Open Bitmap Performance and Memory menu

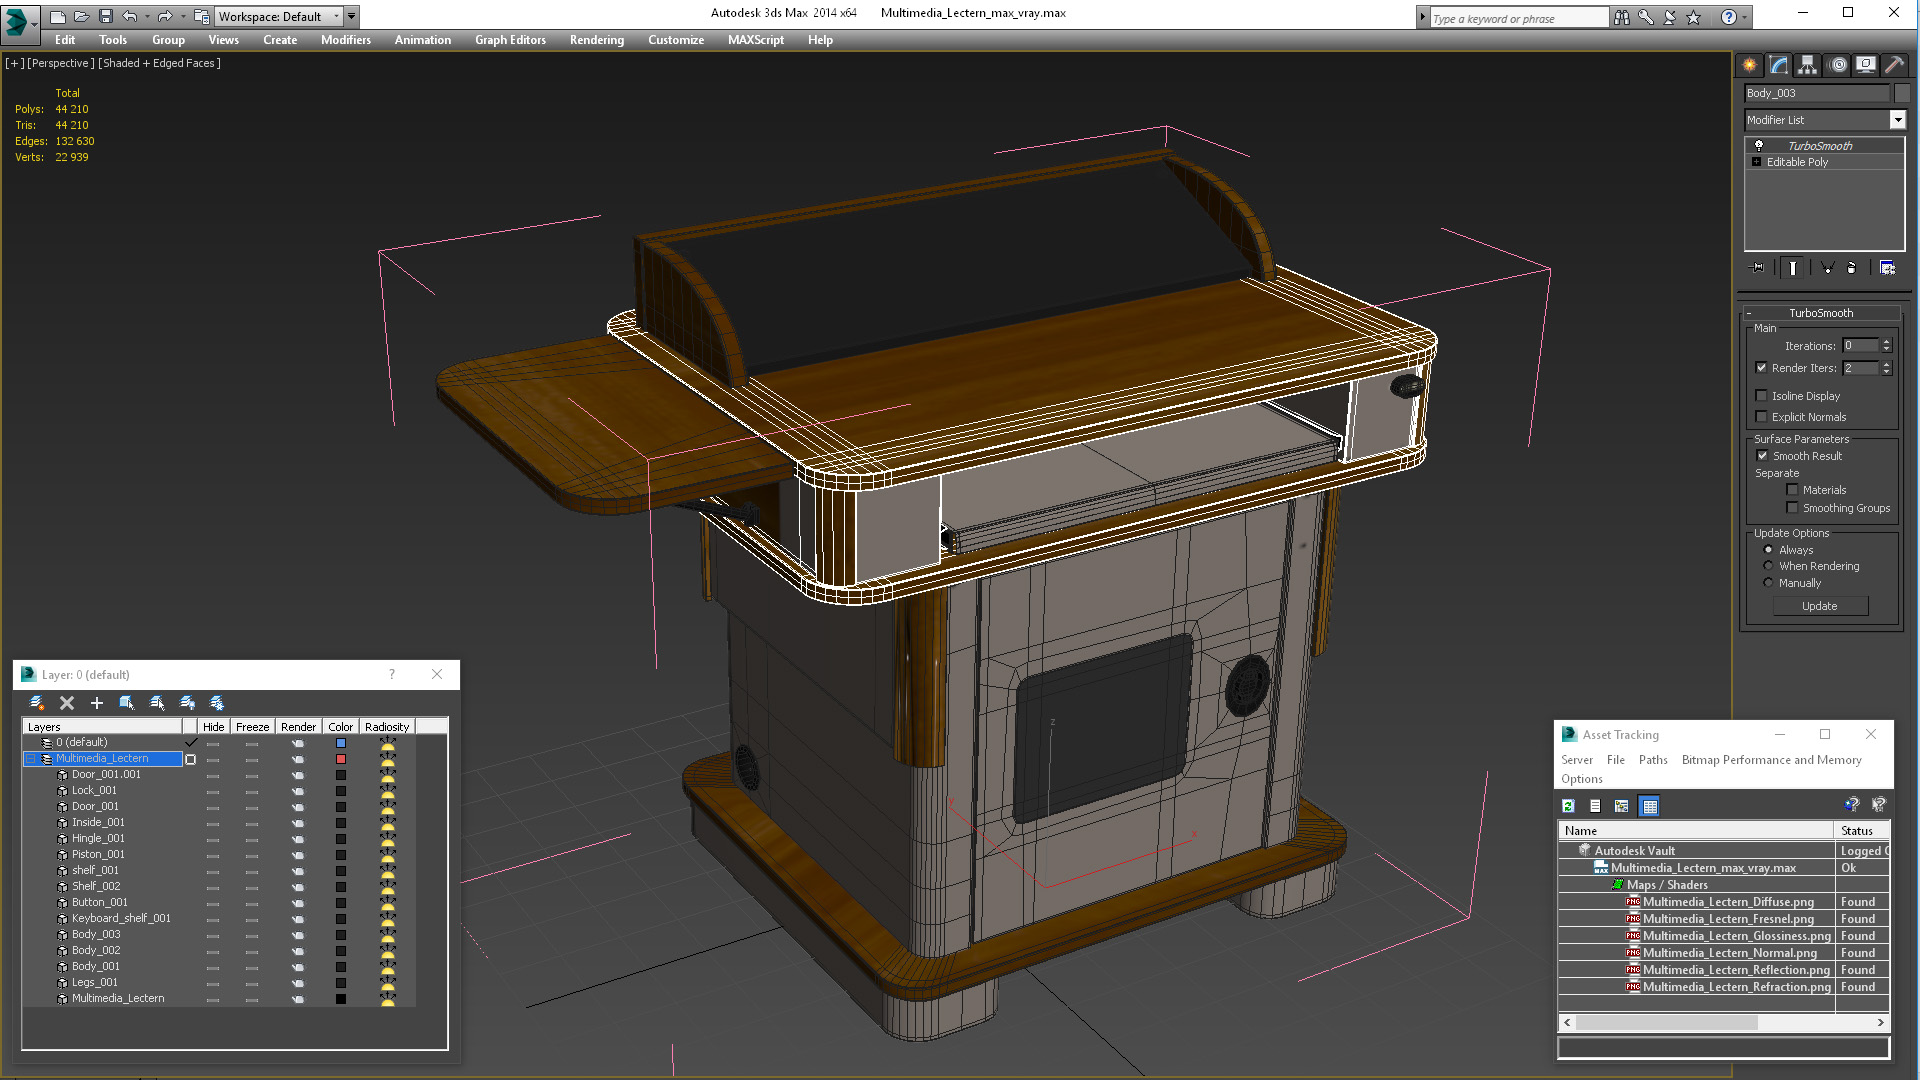[1771, 760]
